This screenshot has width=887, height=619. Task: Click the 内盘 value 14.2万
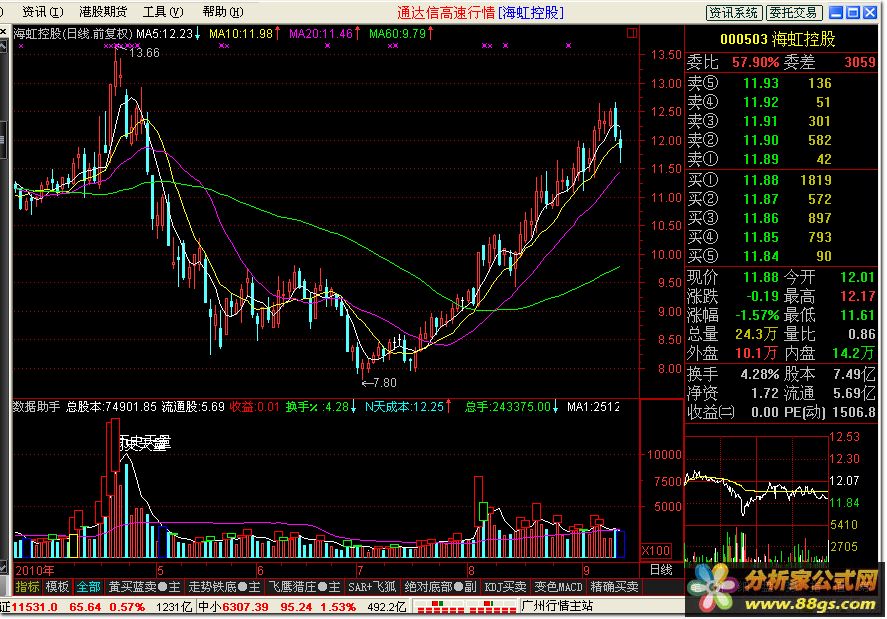point(853,353)
